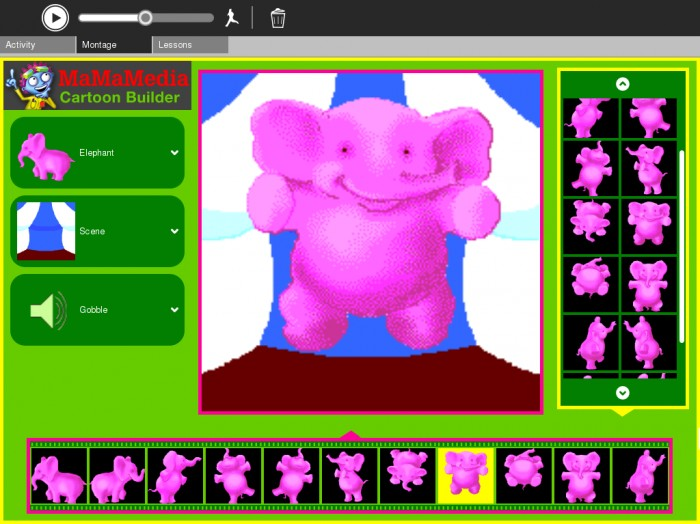
Task: Select the Montage tab
Action: pyautogui.click(x=114, y=45)
